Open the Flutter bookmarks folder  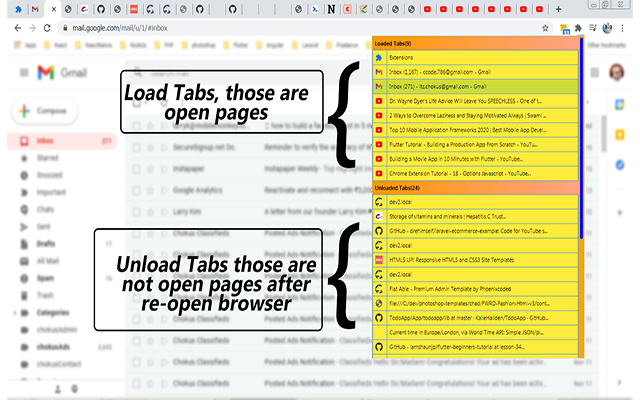coord(236,45)
